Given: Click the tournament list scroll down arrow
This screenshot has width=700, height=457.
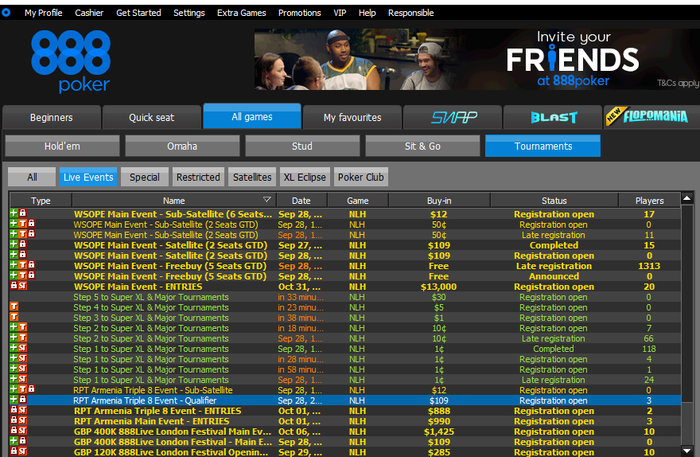Looking at the screenshot, I should pos(687,451).
